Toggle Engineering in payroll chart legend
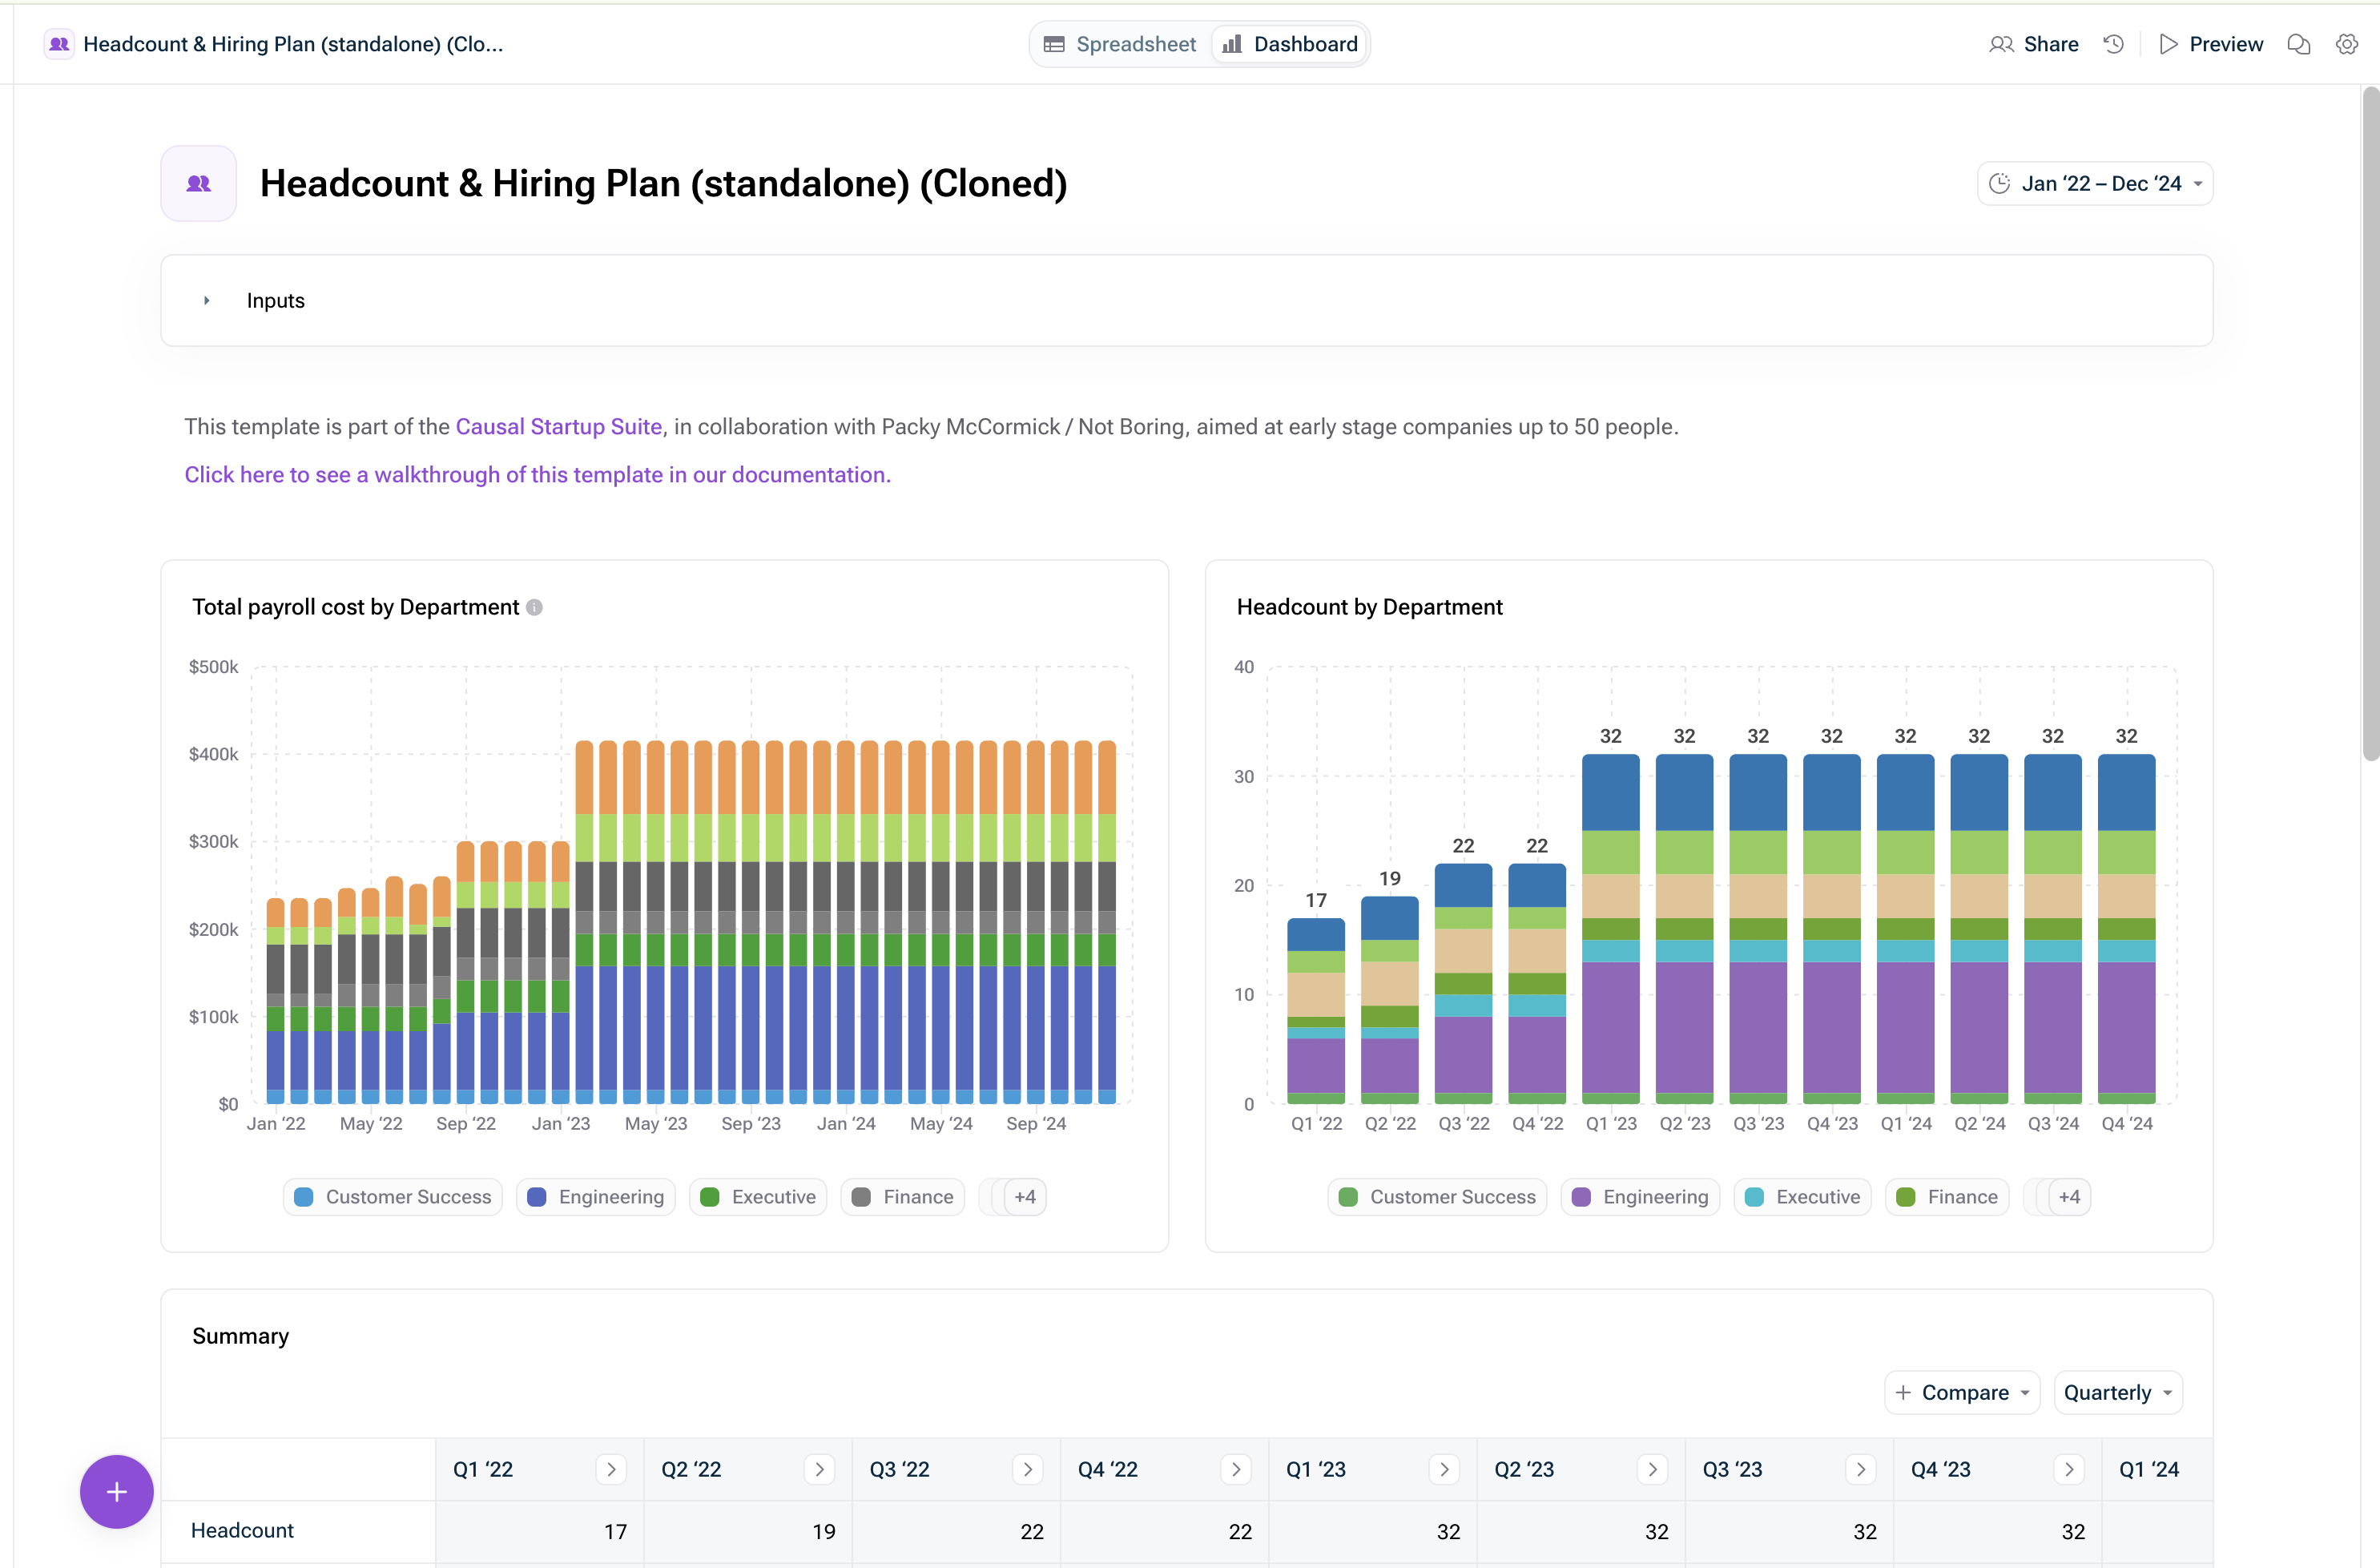2380x1568 pixels. (596, 1197)
